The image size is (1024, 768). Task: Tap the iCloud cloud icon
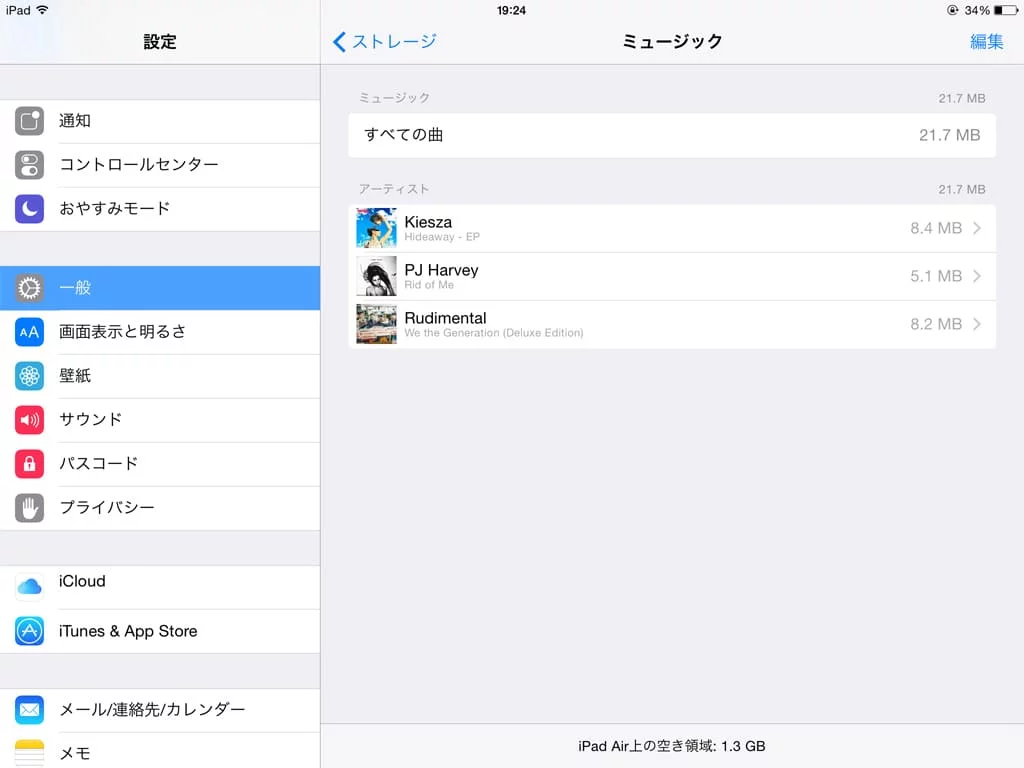tap(29, 587)
